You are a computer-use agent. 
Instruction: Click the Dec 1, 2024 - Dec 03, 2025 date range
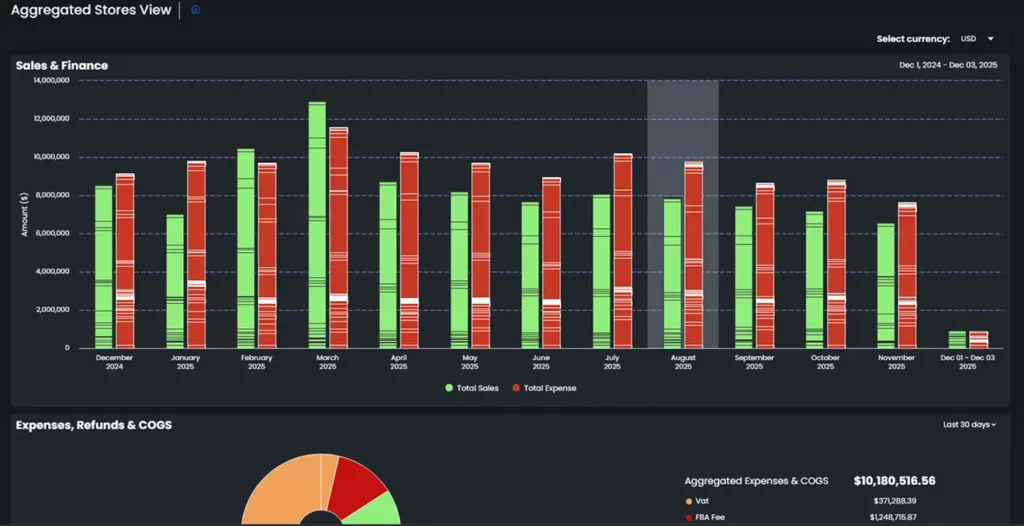tap(948, 65)
